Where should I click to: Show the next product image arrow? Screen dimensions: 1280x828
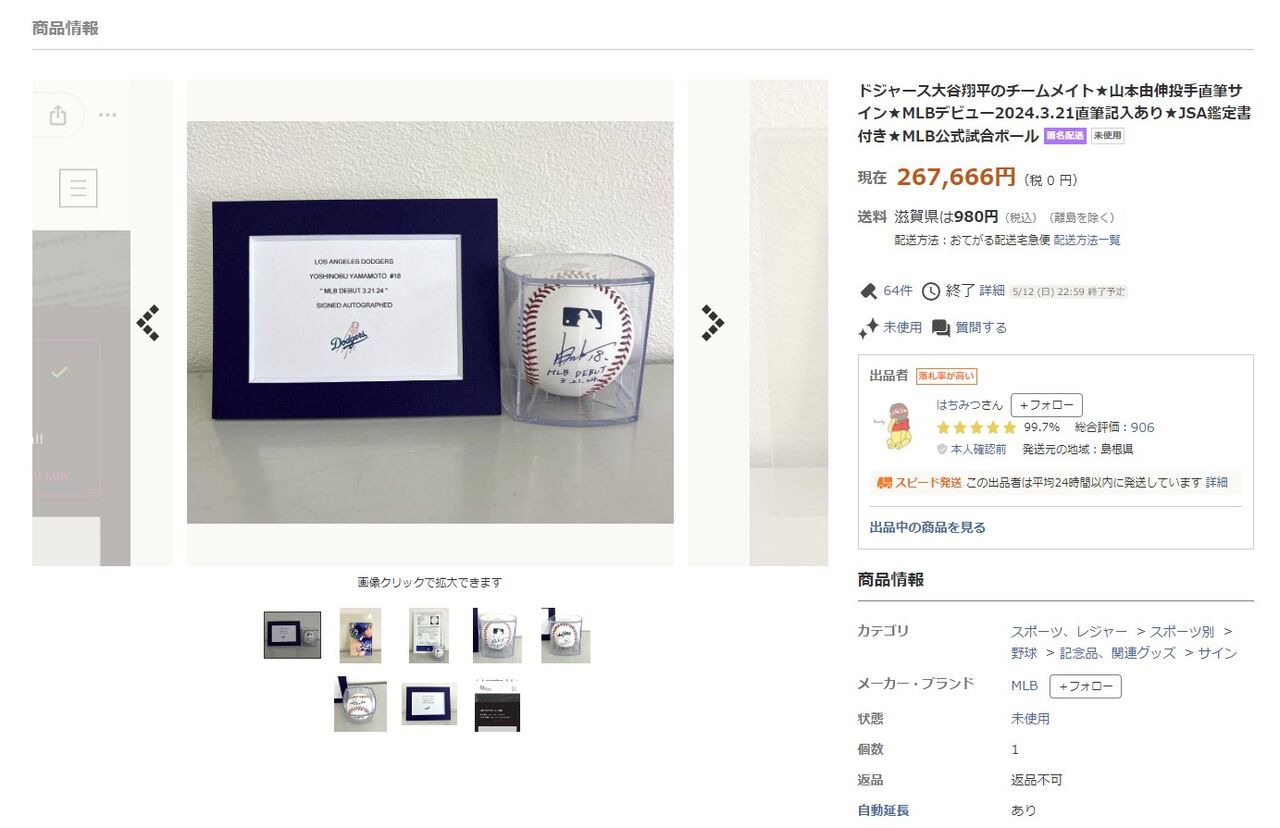[x=712, y=323]
